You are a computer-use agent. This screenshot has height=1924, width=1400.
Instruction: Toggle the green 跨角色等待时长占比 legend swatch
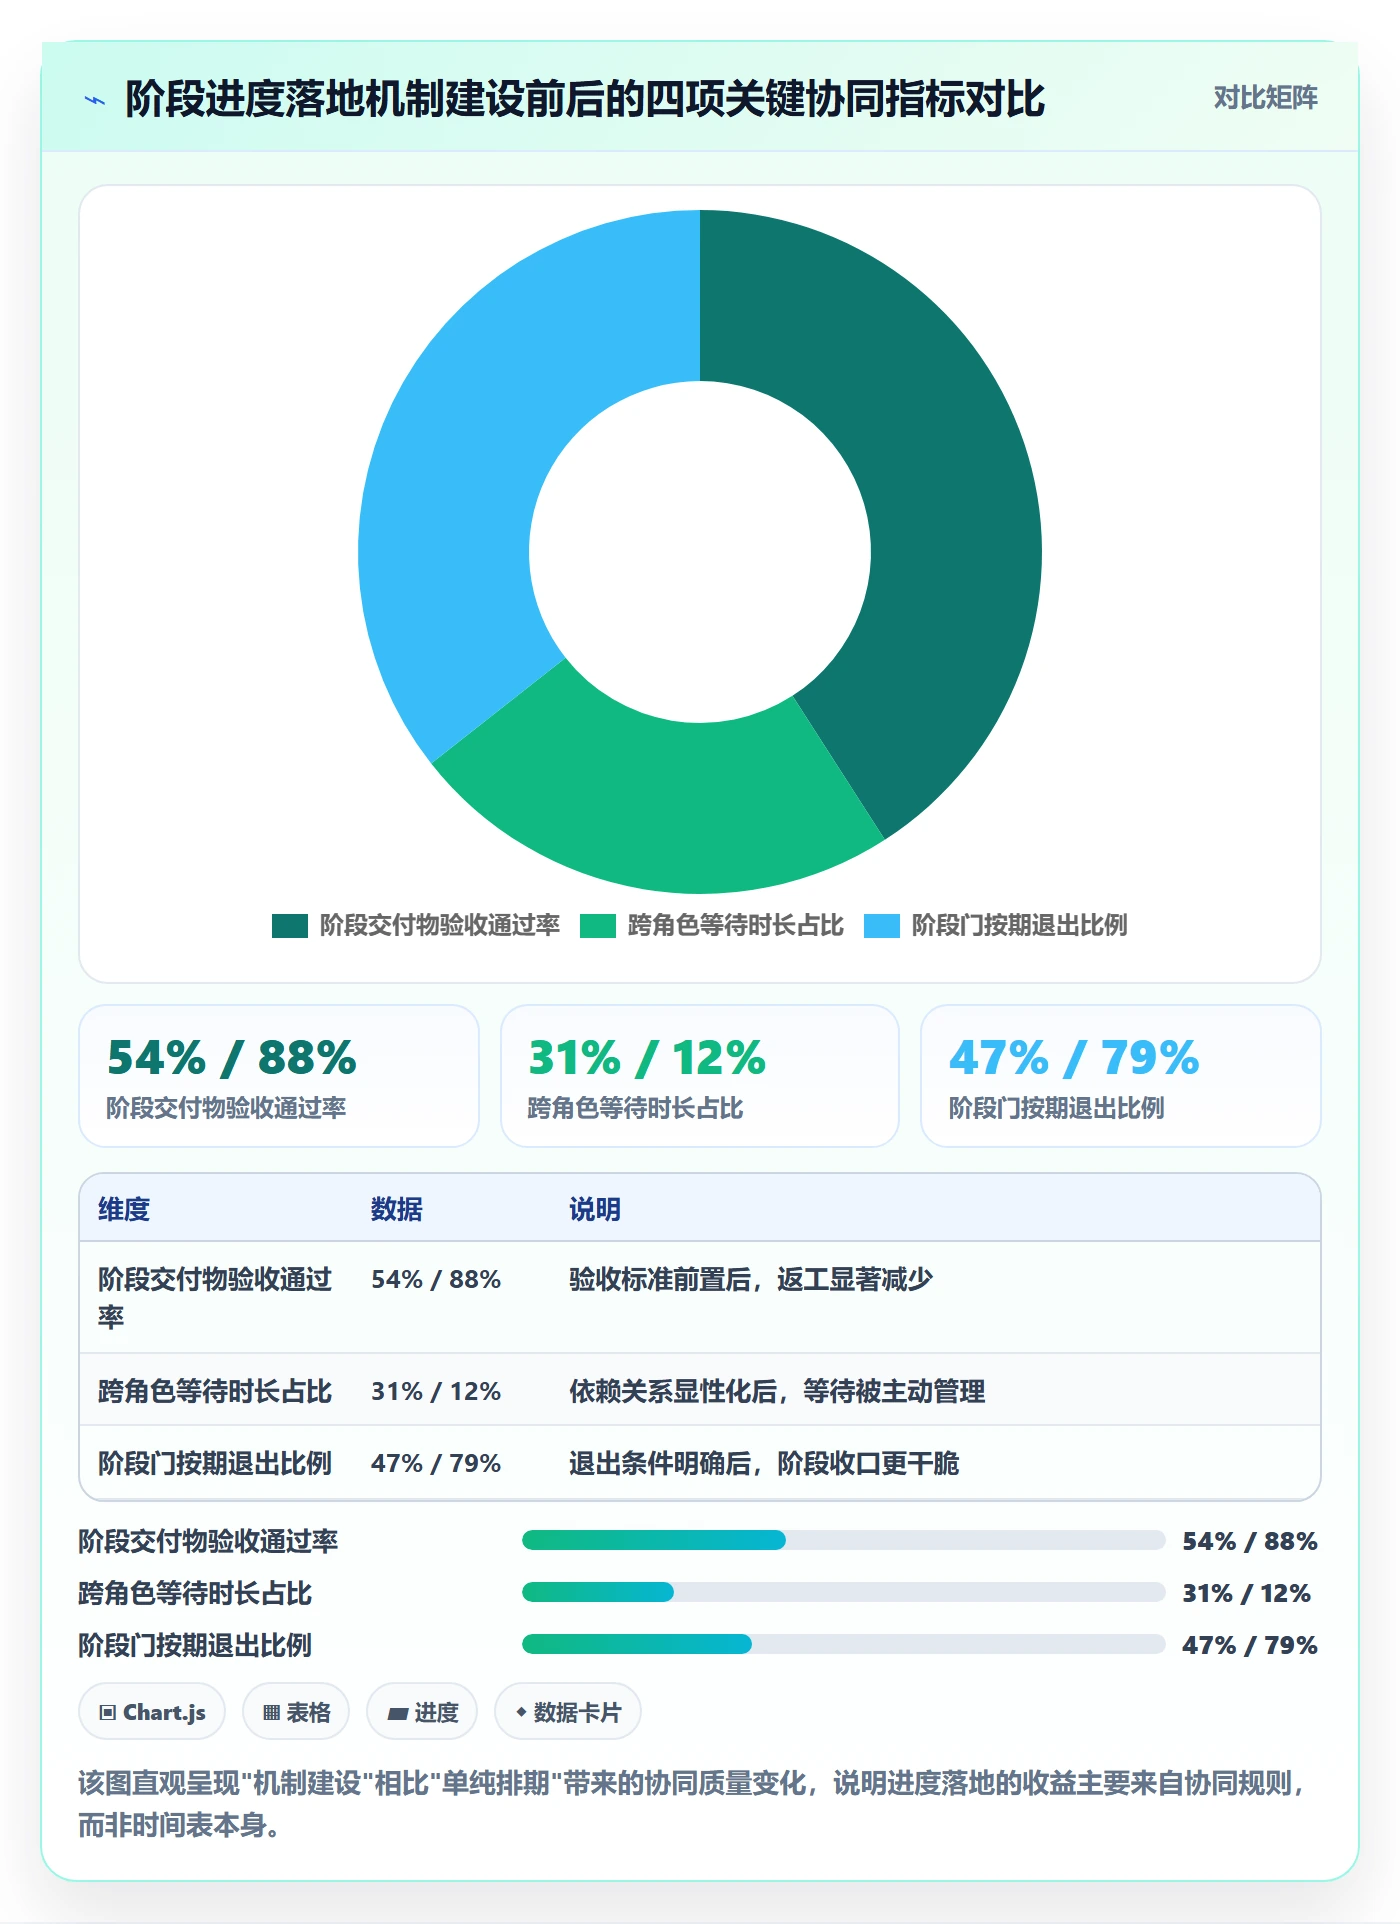598,925
